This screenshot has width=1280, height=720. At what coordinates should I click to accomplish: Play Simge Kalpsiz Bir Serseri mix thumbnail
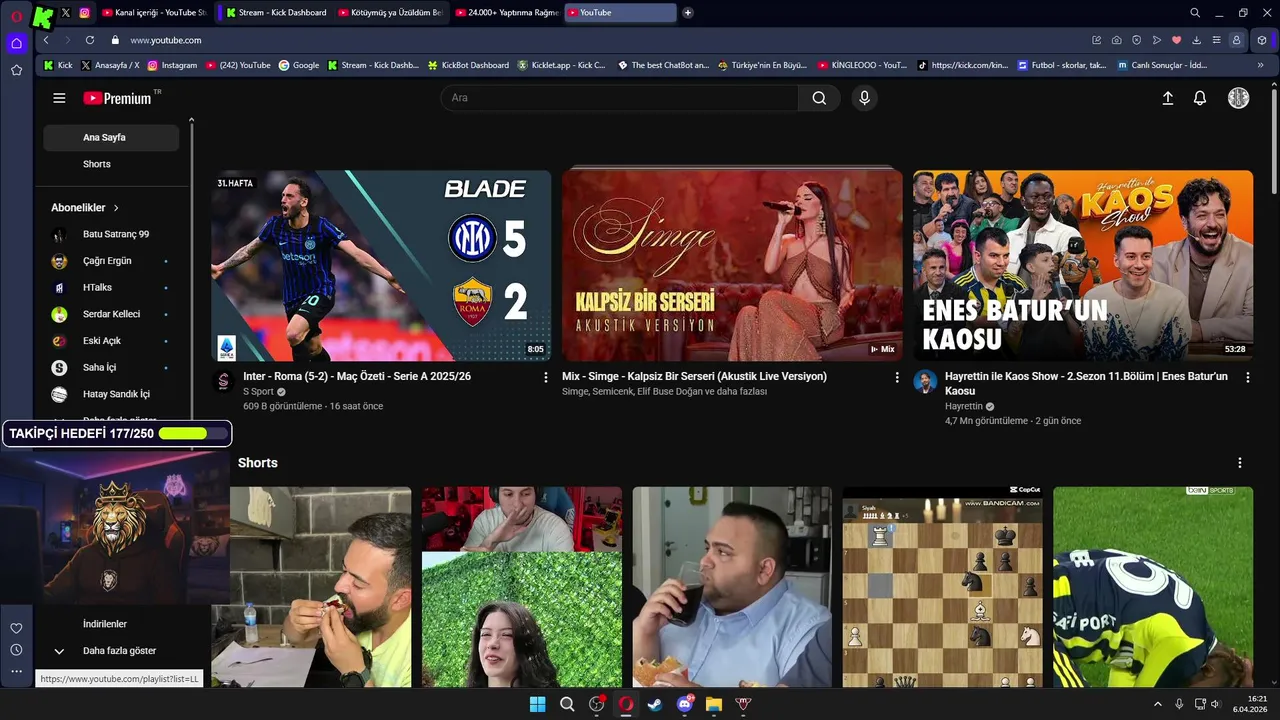click(x=732, y=266)
